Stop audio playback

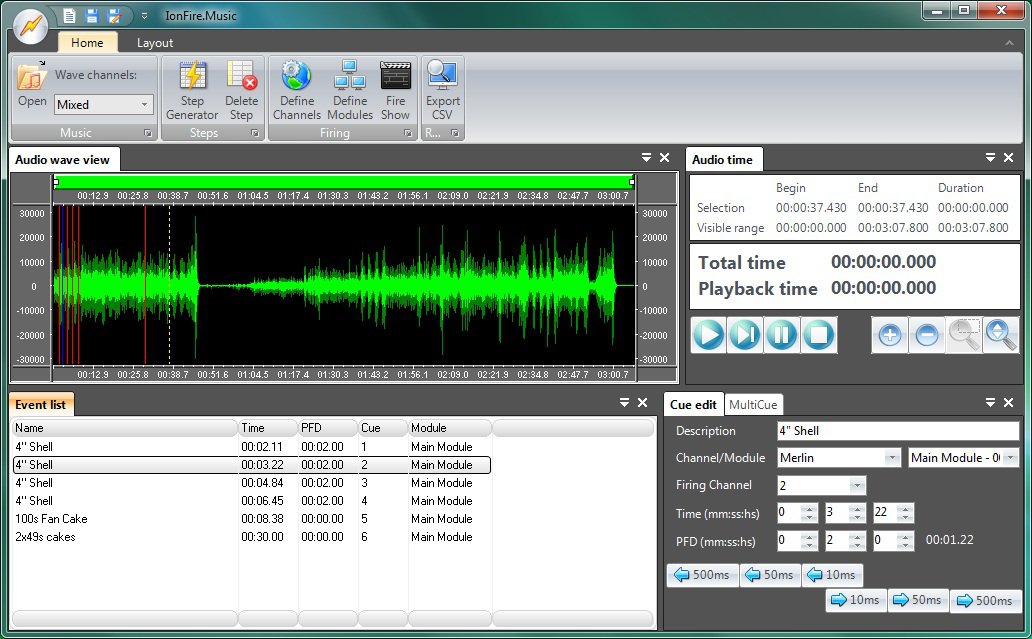click(819, 335)
